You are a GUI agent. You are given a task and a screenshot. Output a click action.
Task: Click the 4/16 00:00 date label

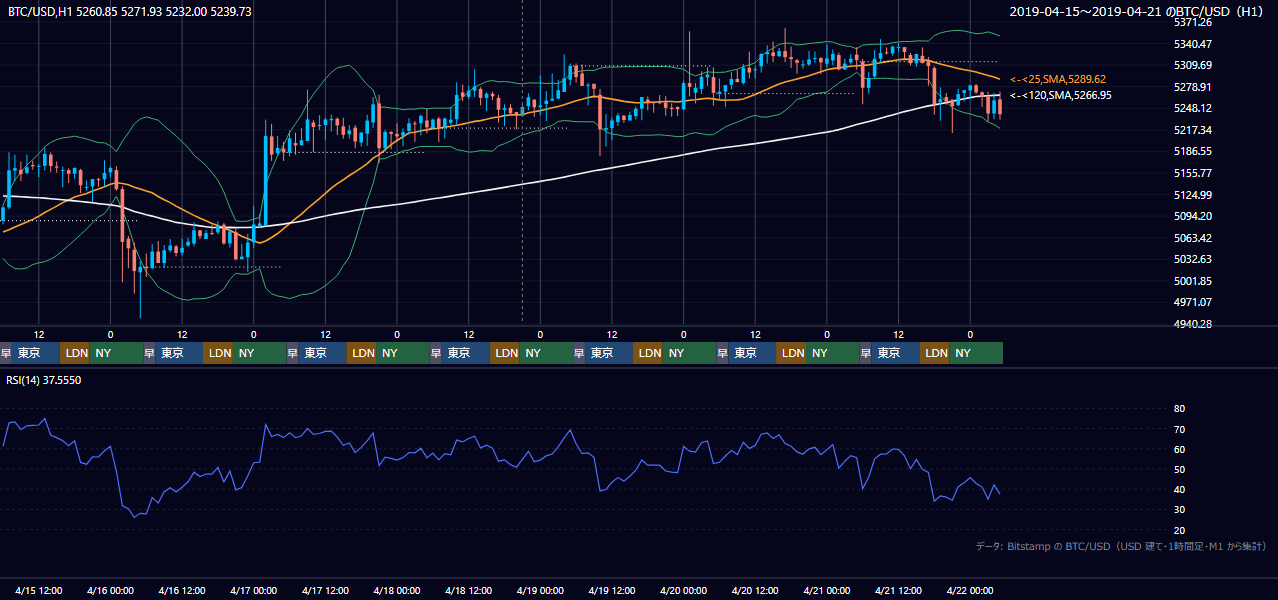110,590
